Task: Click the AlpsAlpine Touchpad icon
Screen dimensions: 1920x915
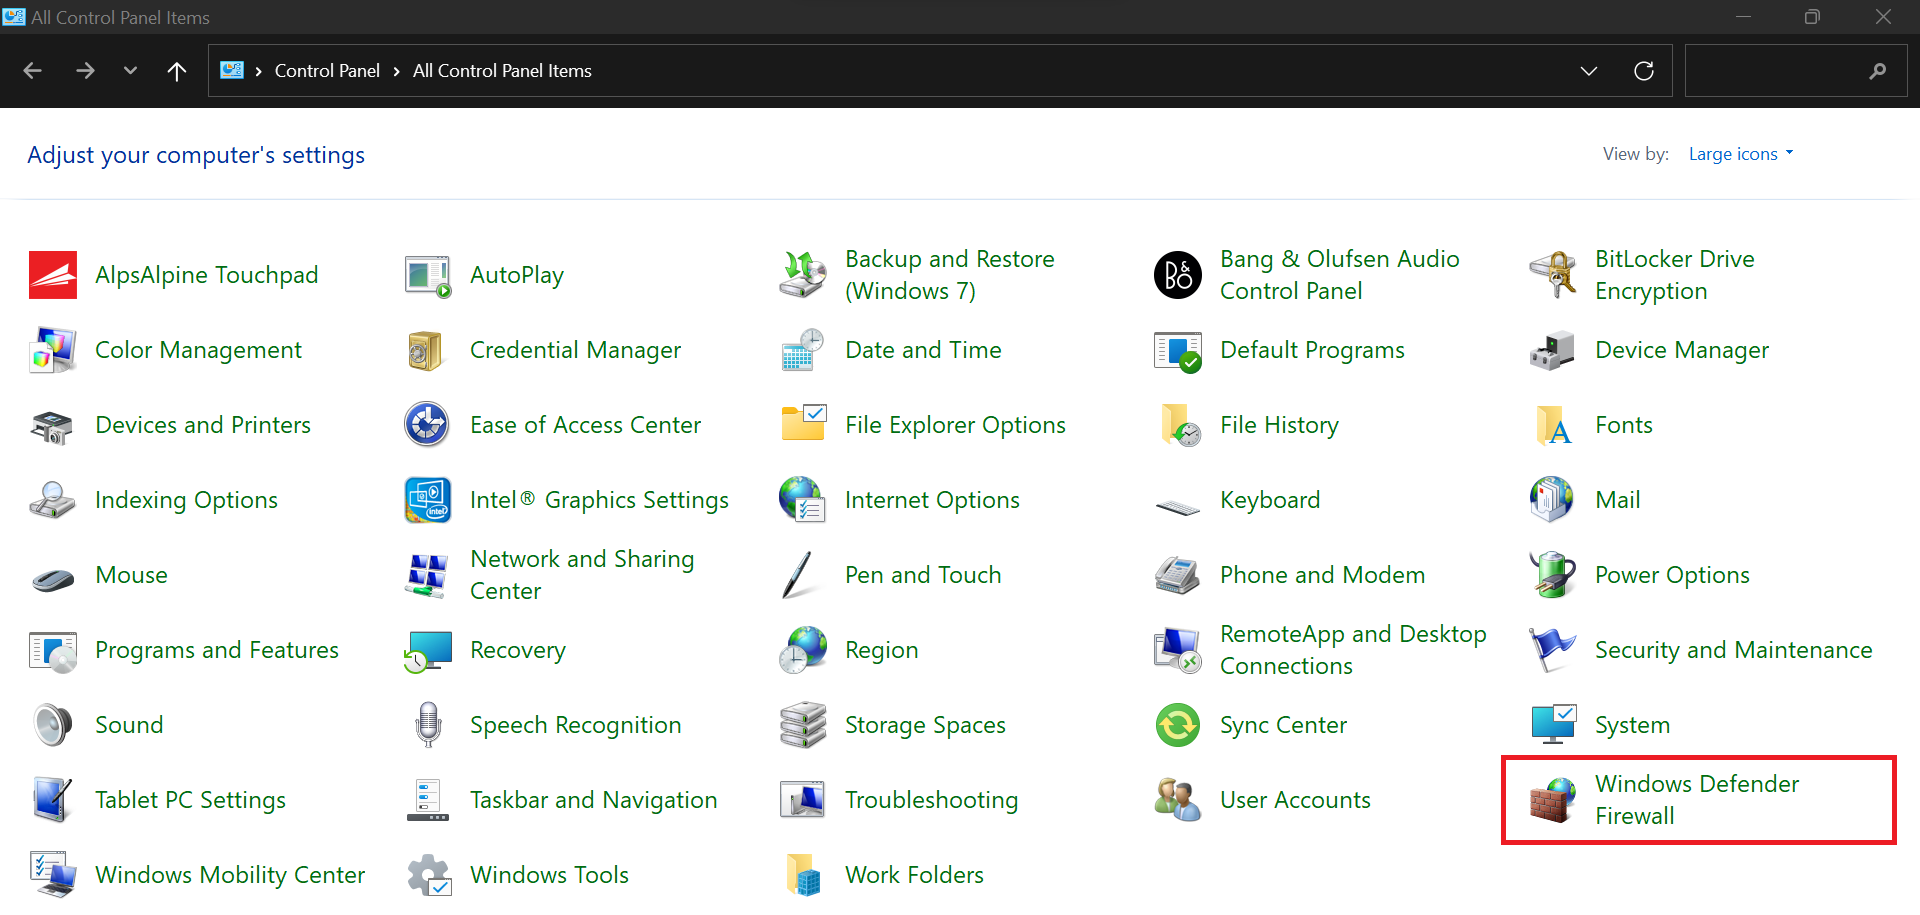Action: coord(53,275)
